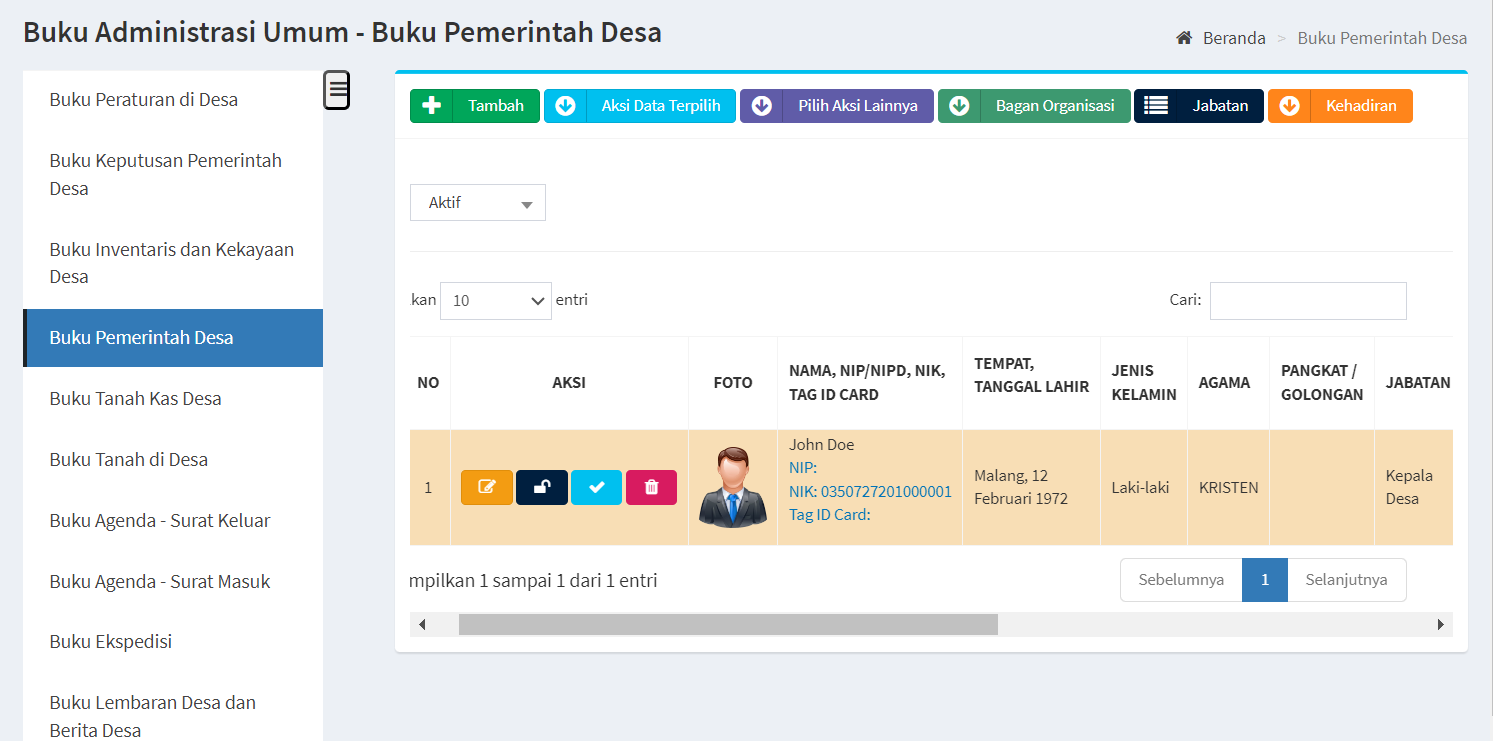Click the trash icon to delete John Doe

point(651,487)
